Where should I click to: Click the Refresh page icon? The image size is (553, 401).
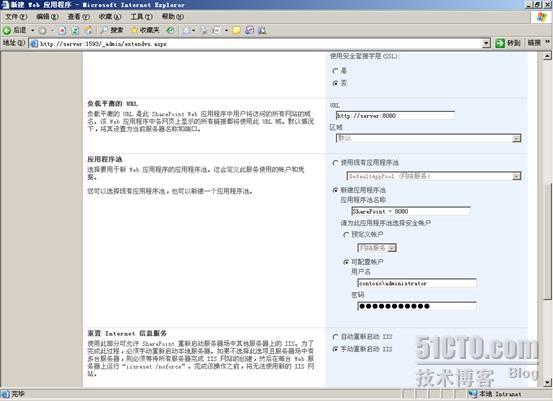click(x=75, y=31)
